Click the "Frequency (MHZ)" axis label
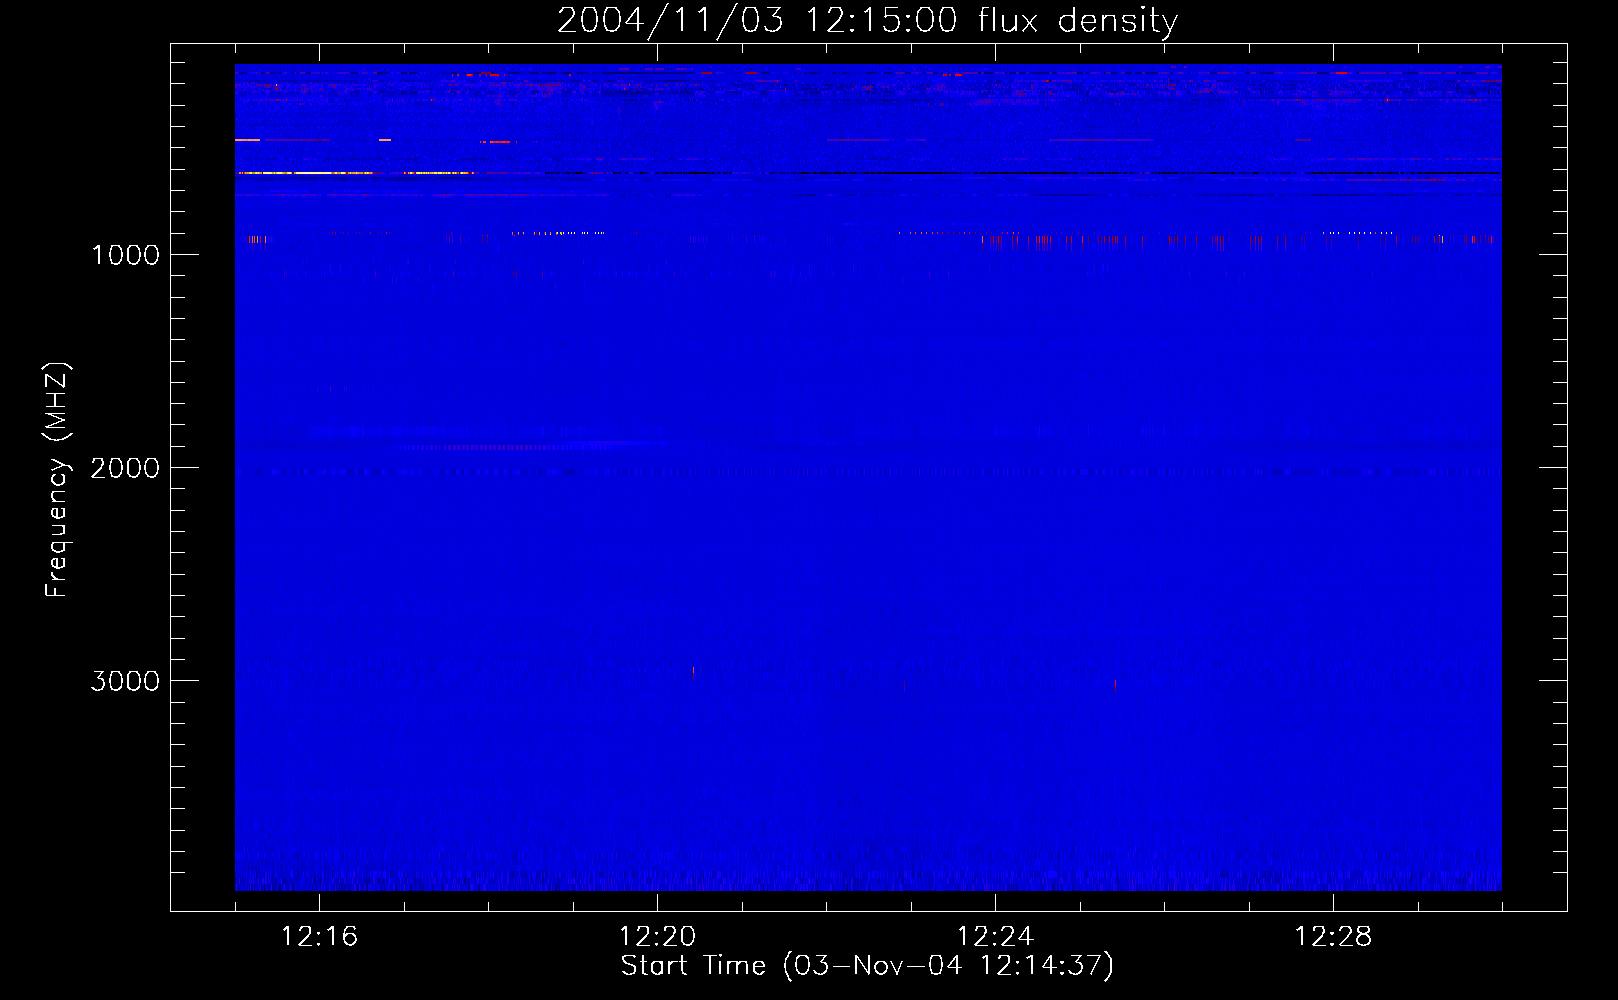 (x=57, y=480)
